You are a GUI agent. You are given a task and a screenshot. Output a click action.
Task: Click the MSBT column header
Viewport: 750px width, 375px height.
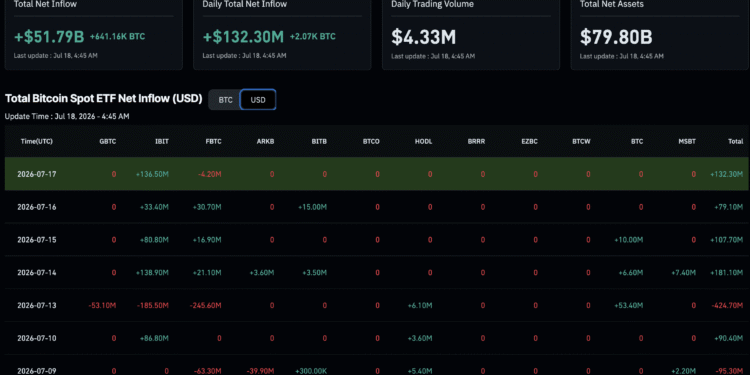[x=687, y=142]
